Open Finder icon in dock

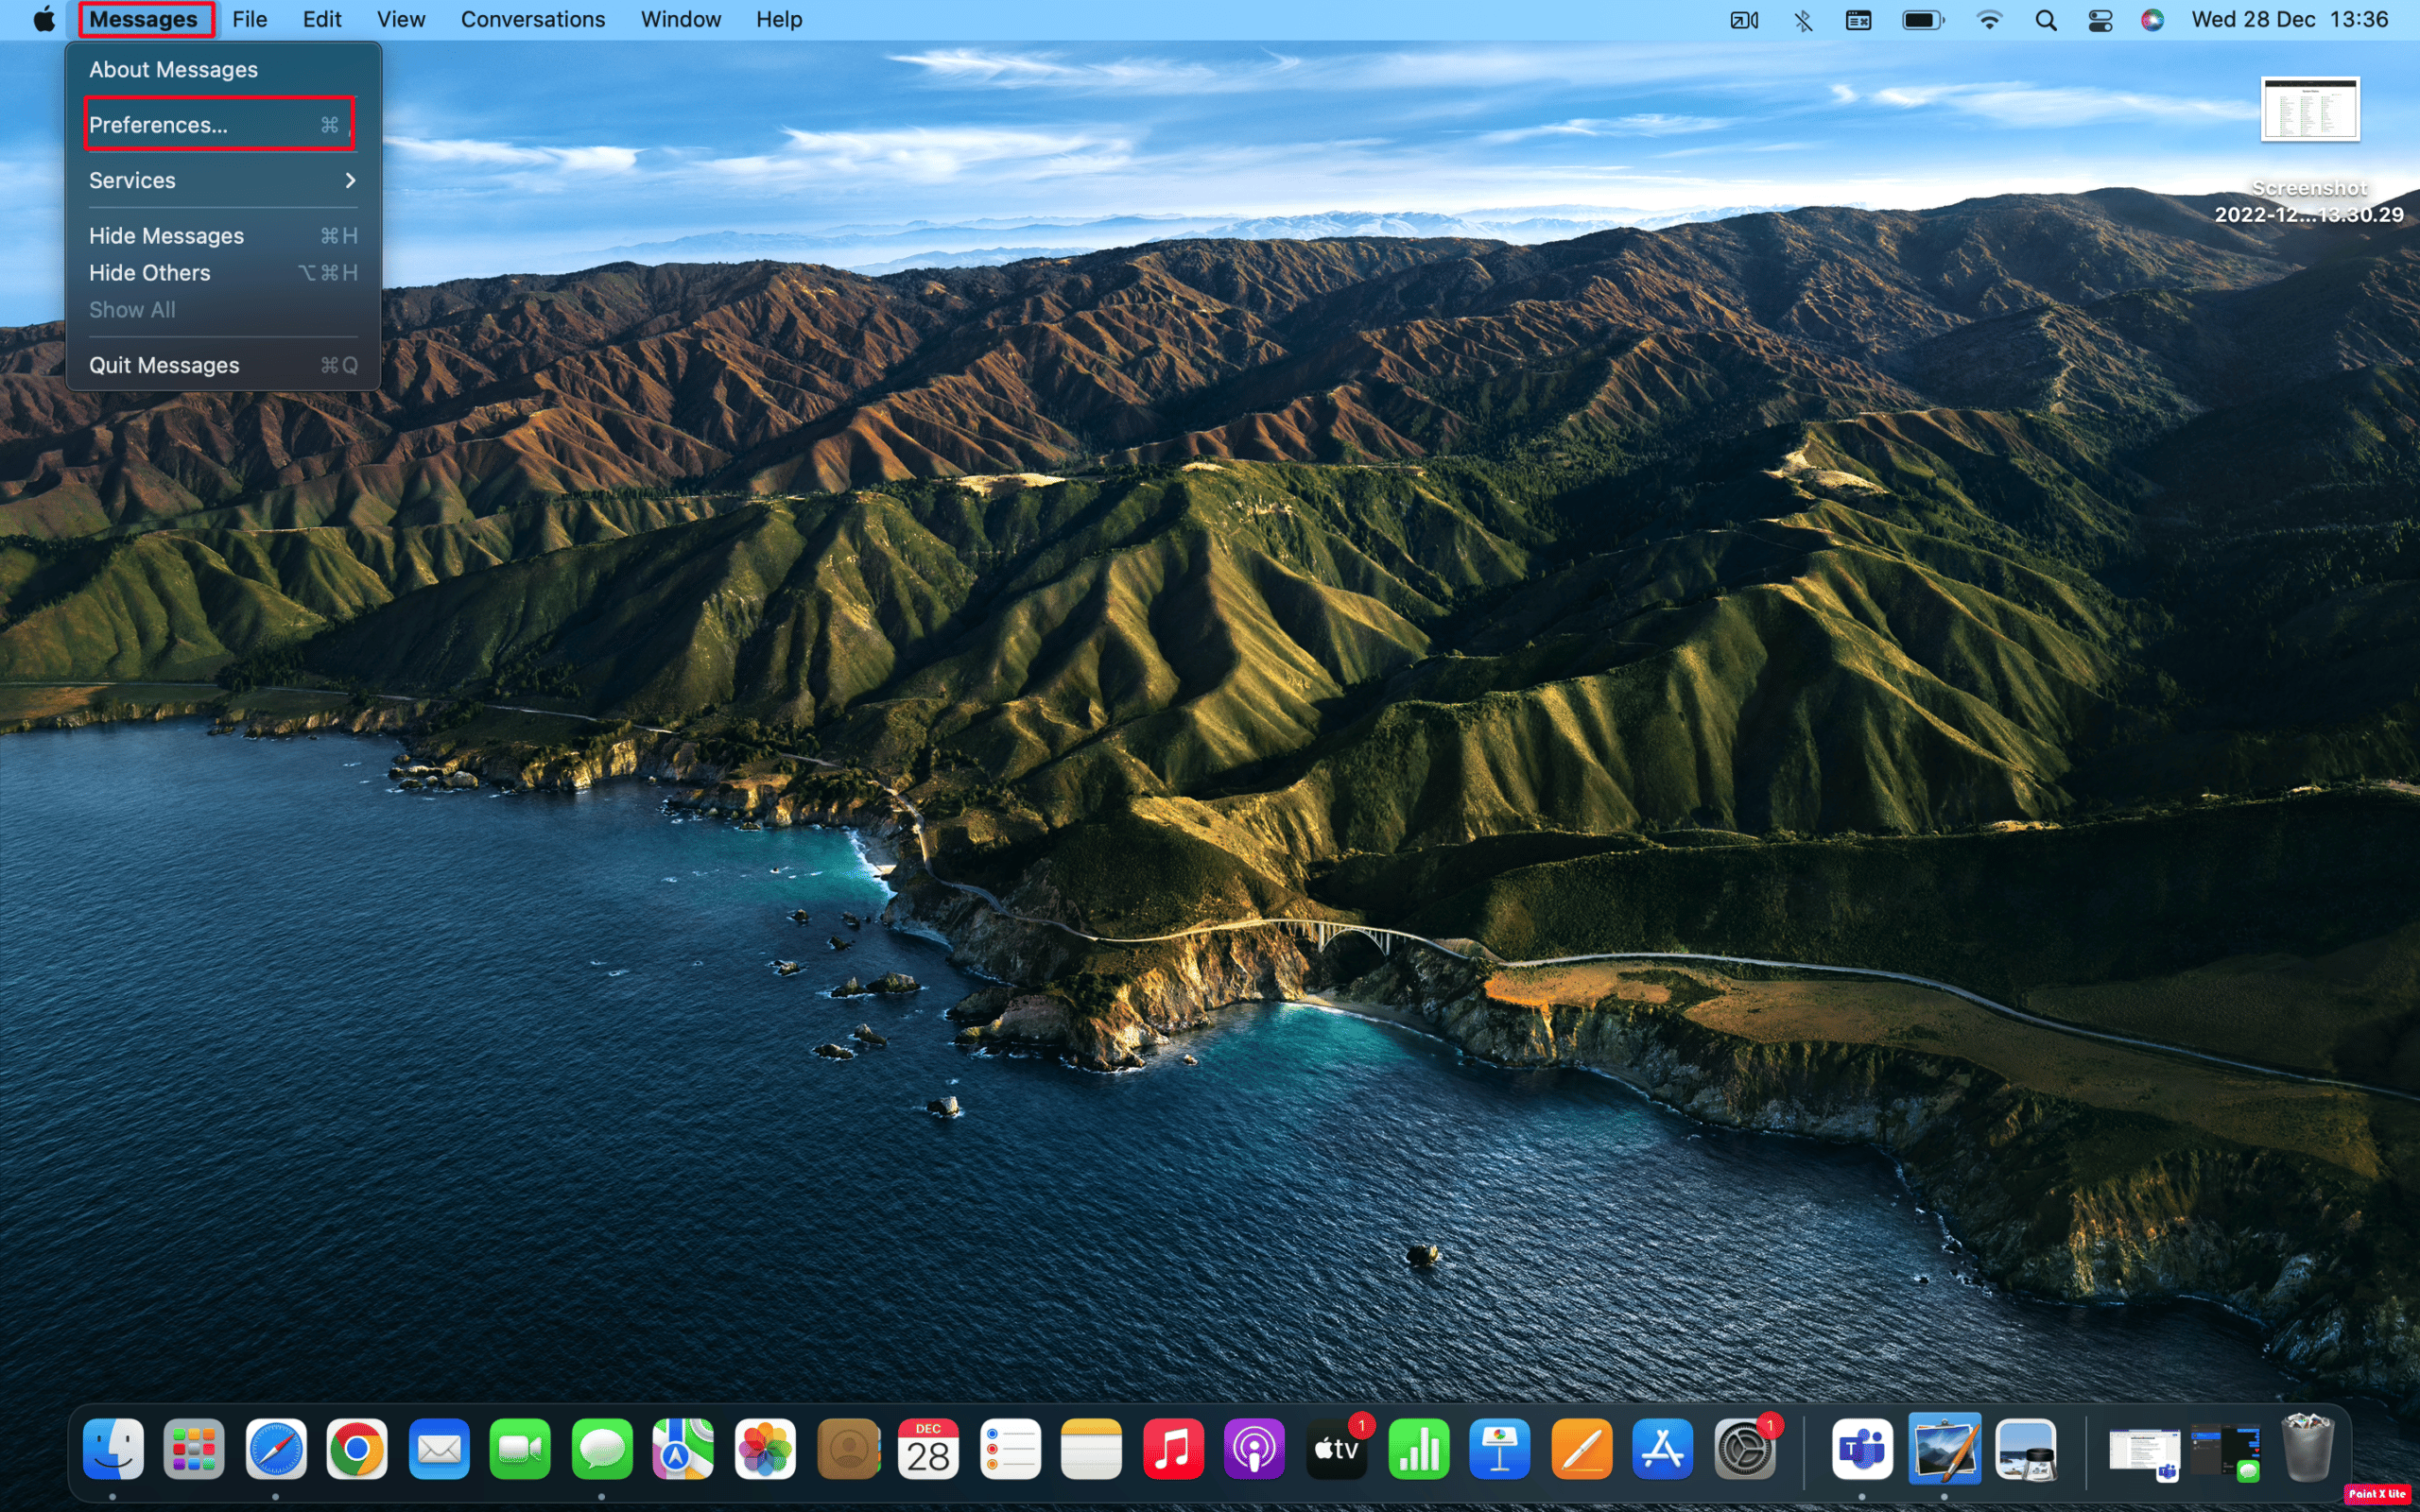(x=113, y=1450)
